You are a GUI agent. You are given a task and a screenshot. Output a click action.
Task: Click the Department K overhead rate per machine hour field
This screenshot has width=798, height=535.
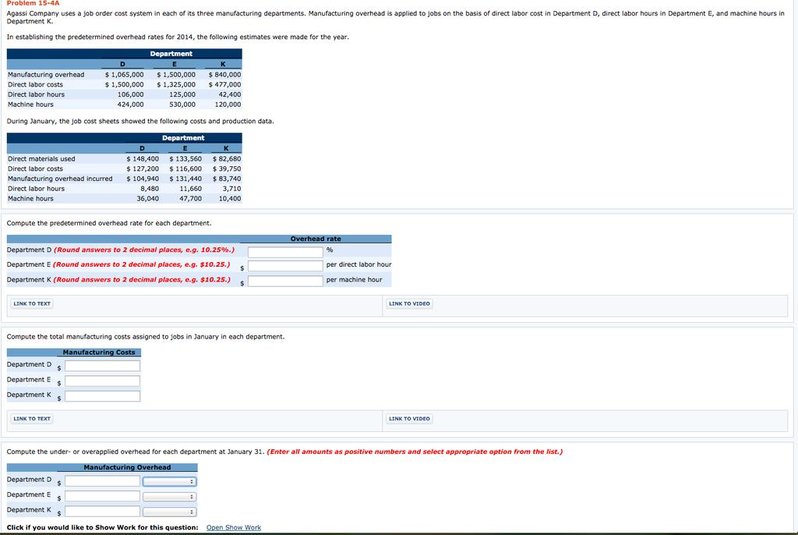click(x=286, y=281)
